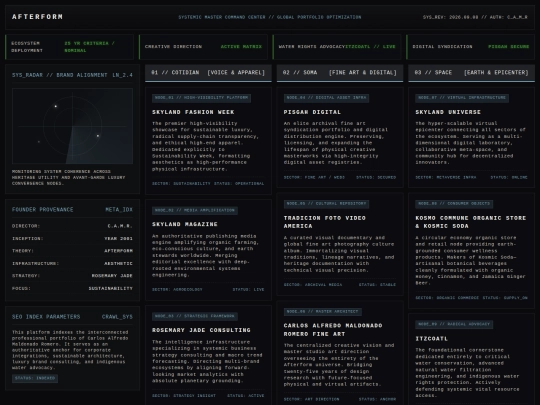Click the 'NODE_08 // CONSUMER OBJECTS' tag
This screenshot has width=540, height=405.
click(x=454, y=204)
